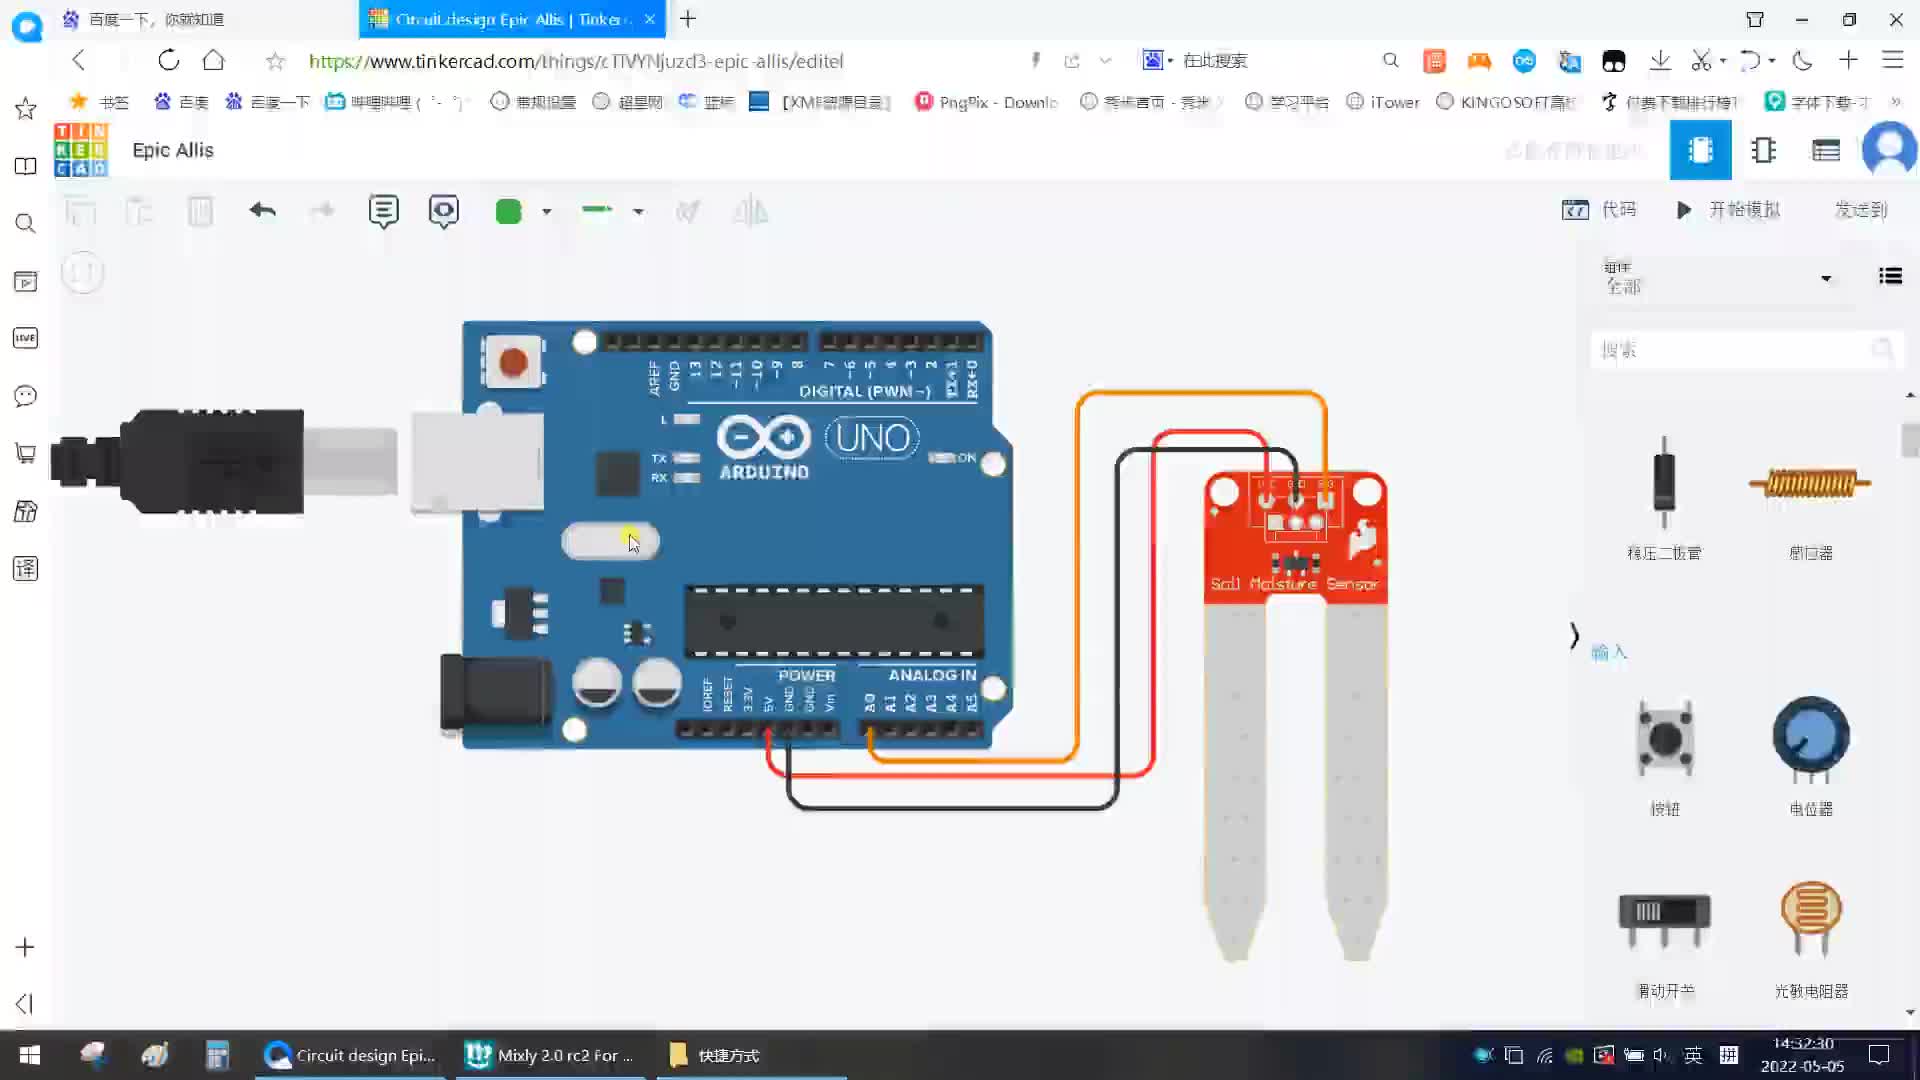Open the user profile avatar

[x=1889, y=150]
